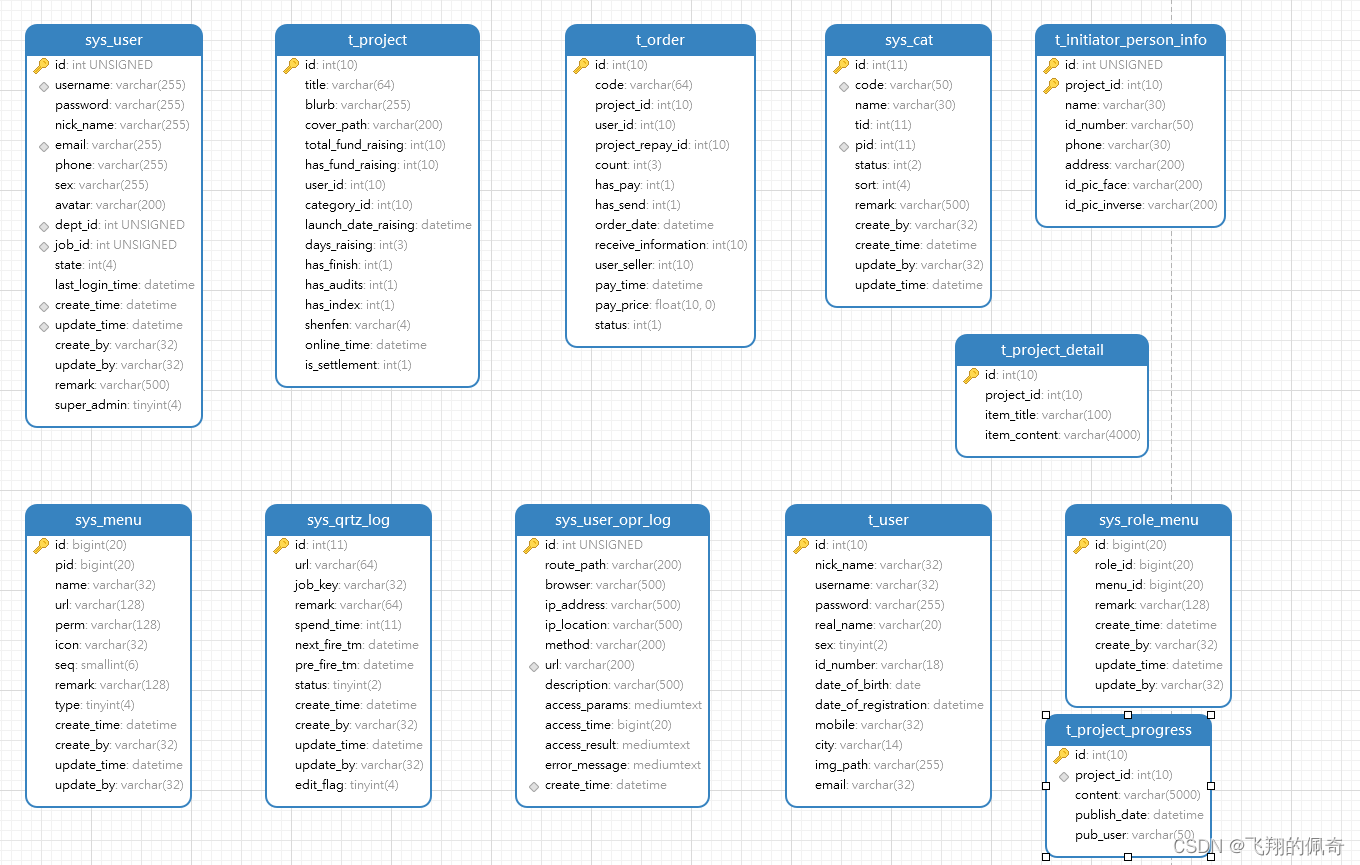The height and width of the screenshot is (865, 1360).
Task: Select the sys_role_menu table header
Action: pyautogui.click(x=1148, y=520)
